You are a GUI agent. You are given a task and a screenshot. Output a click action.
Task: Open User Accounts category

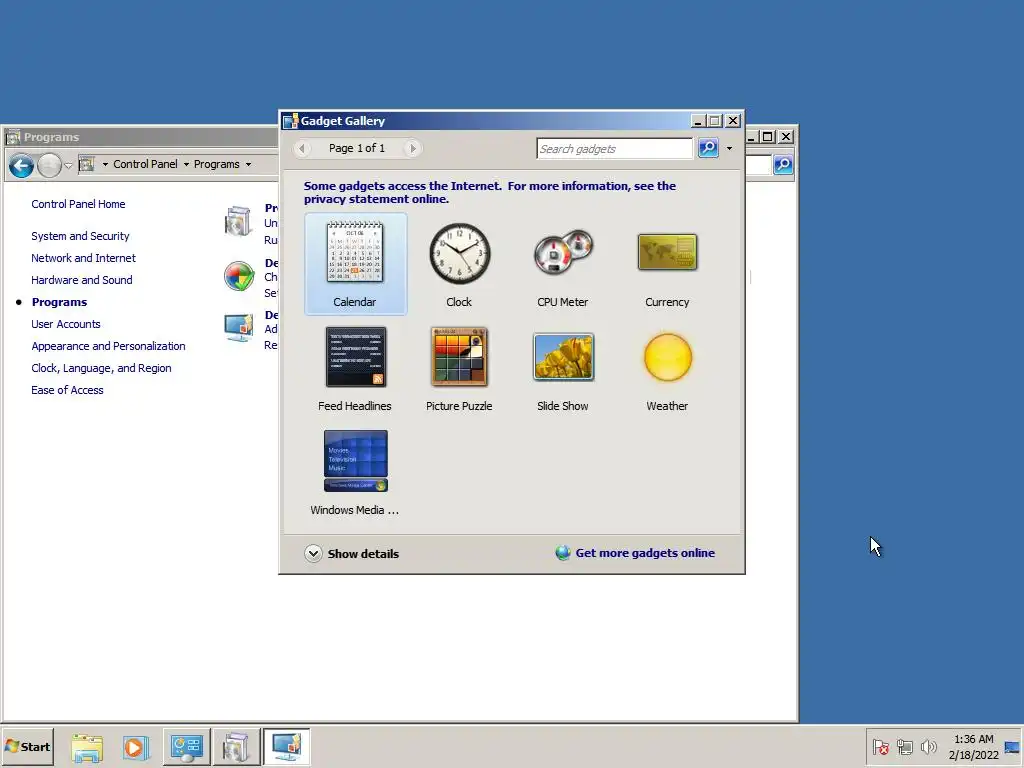click(66, 324)
